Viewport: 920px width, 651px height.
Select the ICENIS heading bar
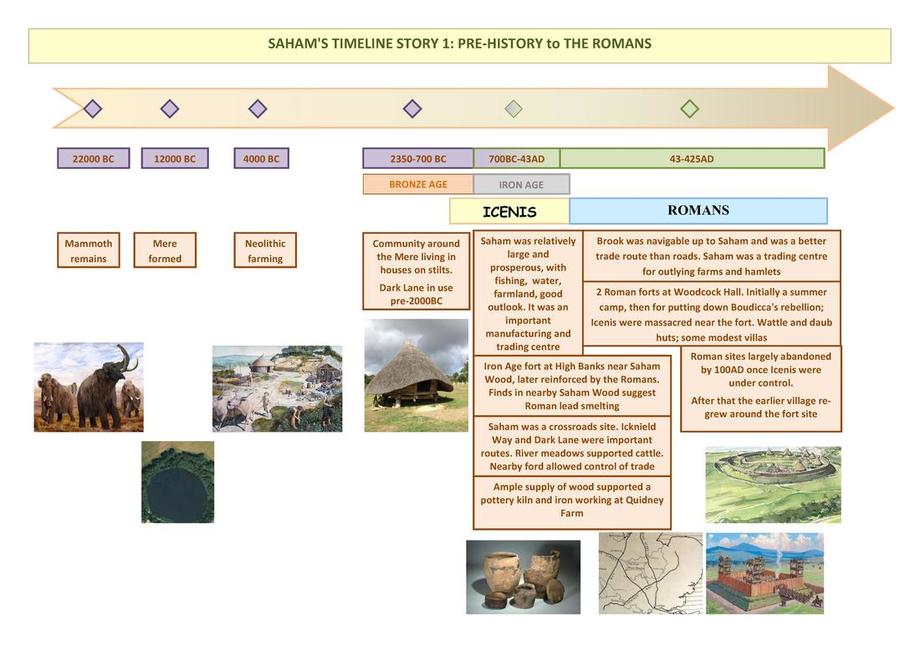tap(509, 211)
